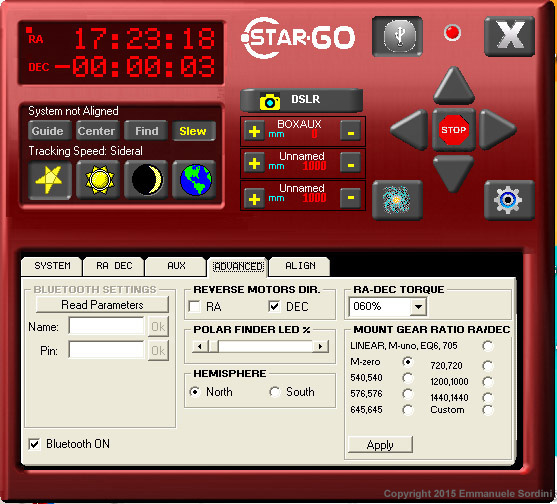Click Polar Finder LED slider thumb

coord(213,346)
